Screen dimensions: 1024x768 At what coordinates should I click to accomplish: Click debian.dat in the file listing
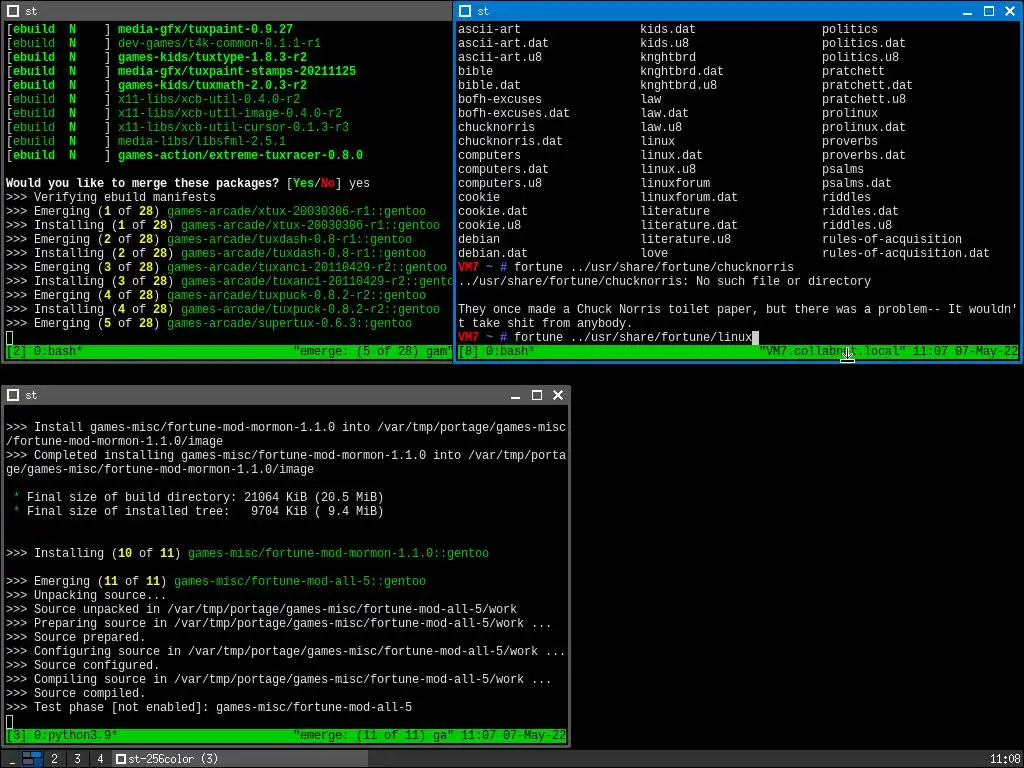coord(492,253)
